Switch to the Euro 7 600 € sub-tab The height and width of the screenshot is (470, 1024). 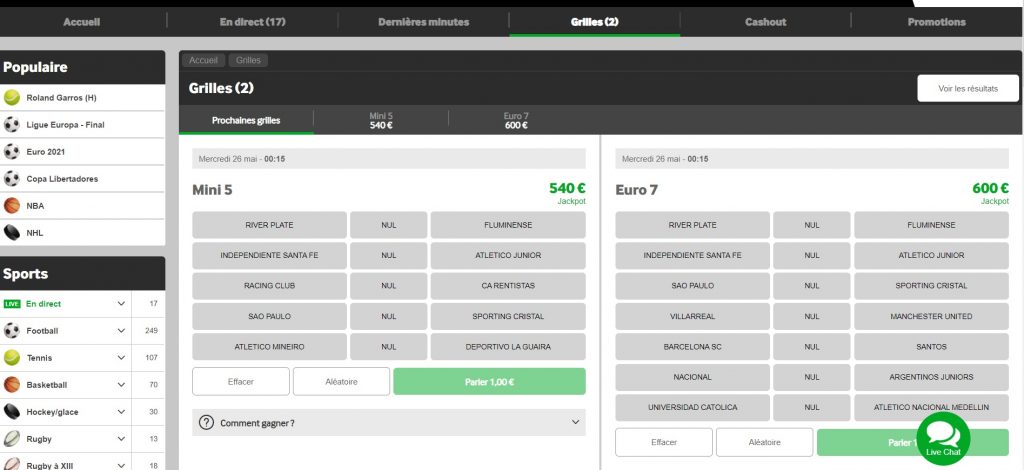pyautogui.click(x=516, y=120)
